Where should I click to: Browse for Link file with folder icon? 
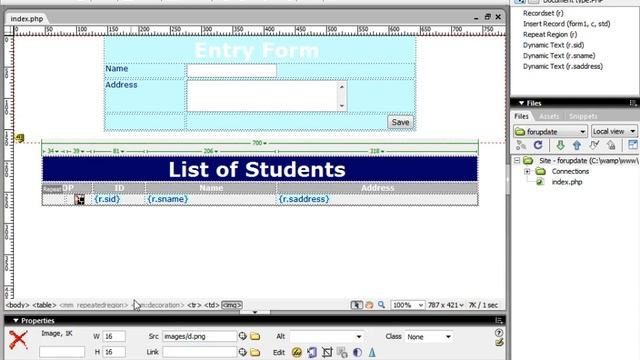pyautogui.click(x=255, y=352)
